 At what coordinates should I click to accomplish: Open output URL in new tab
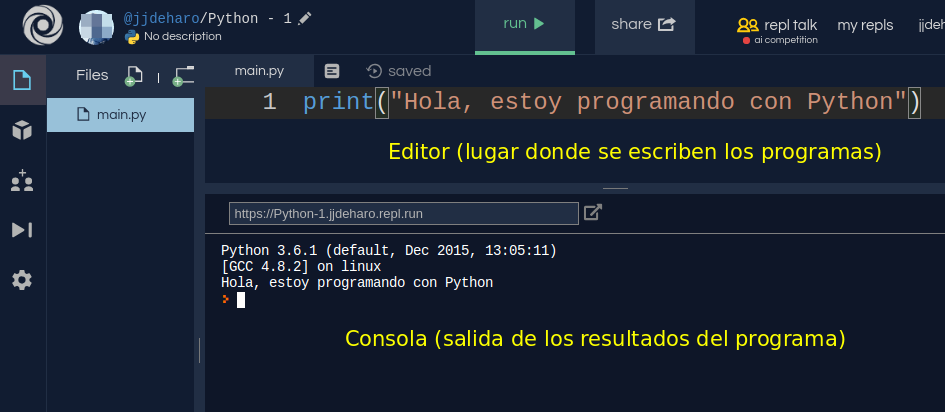pyautogui.click(x=593, y=212)
